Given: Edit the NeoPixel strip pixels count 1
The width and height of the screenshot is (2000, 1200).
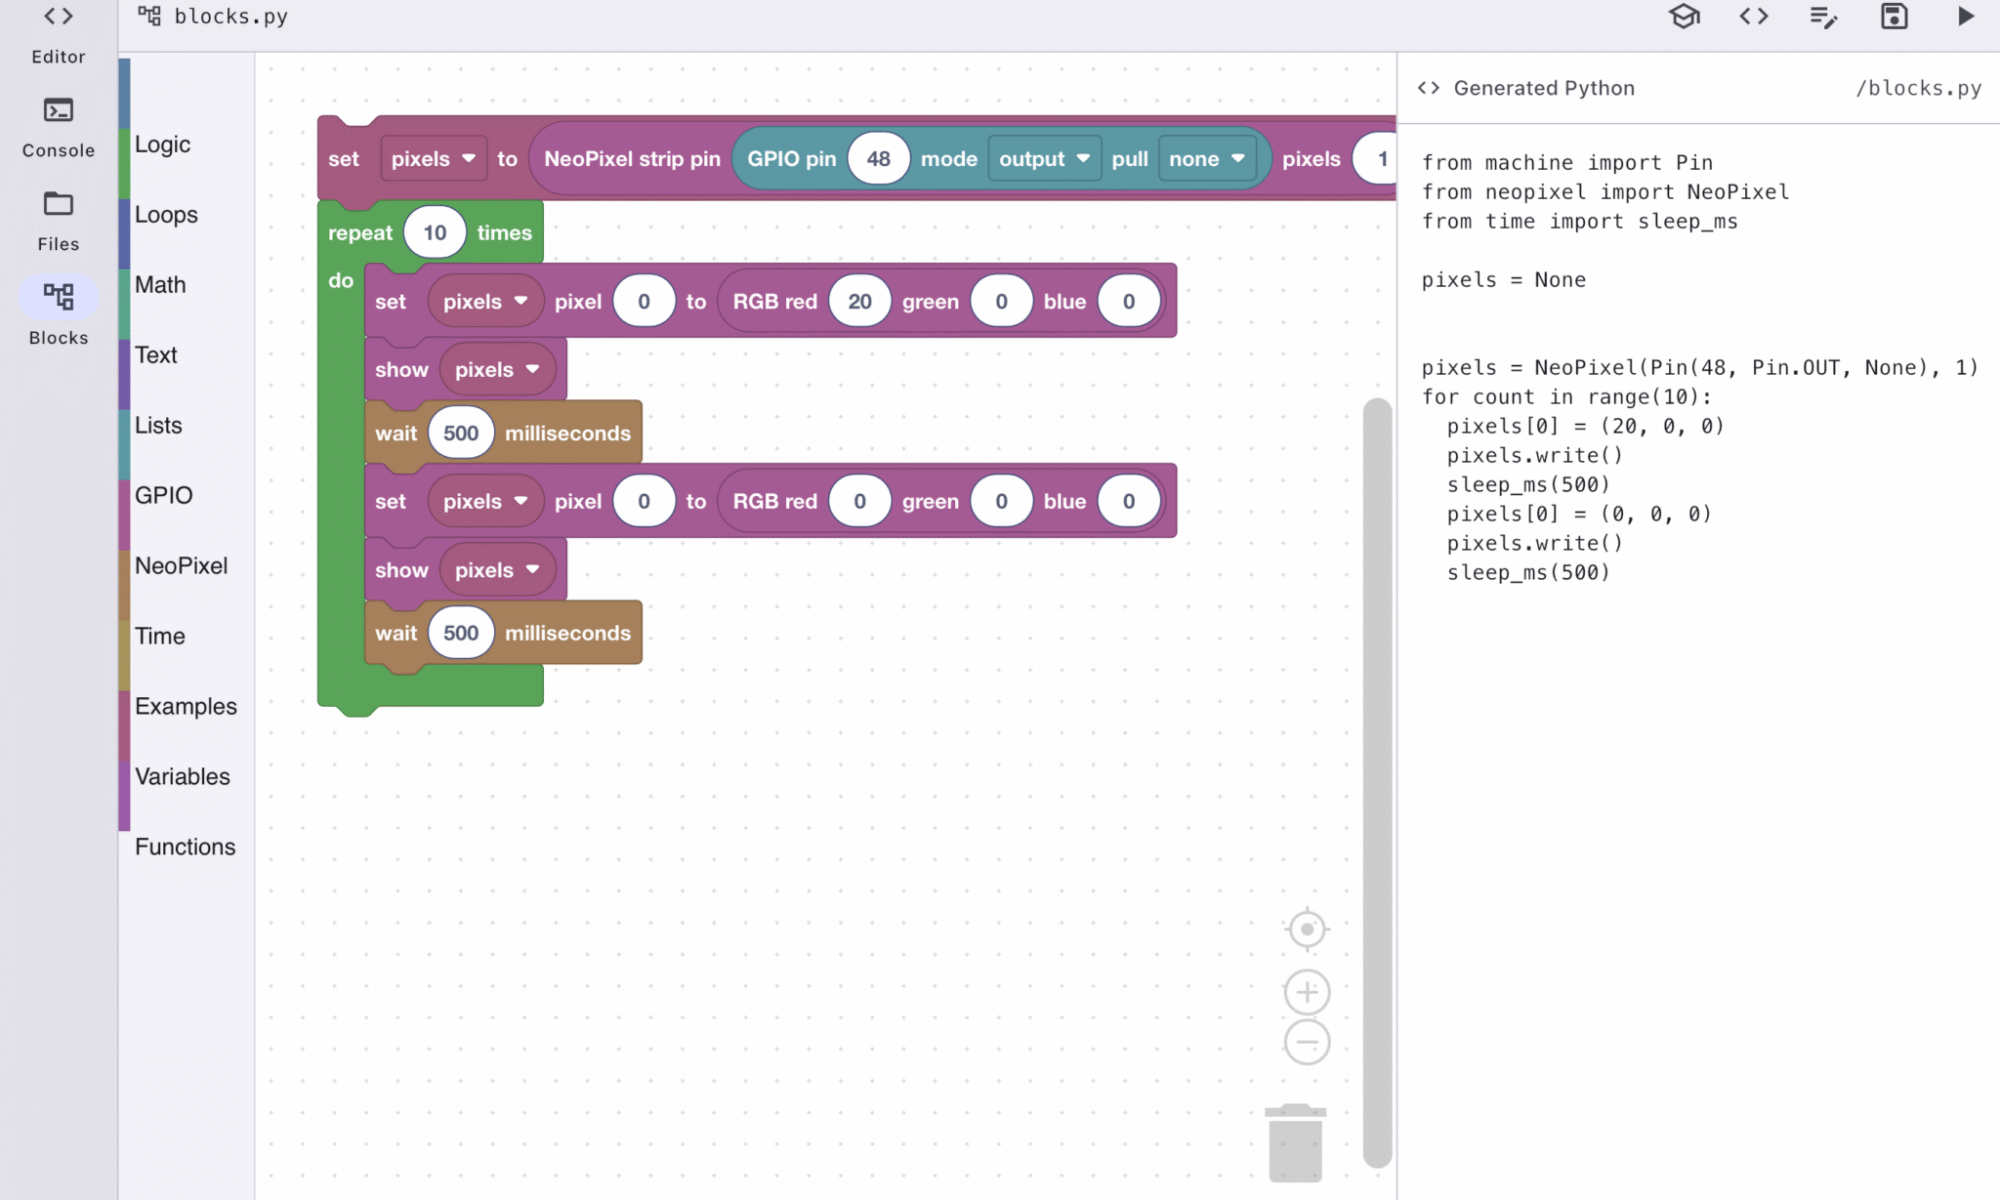Looking at the screenshot, I should [x=1376, y=159].
